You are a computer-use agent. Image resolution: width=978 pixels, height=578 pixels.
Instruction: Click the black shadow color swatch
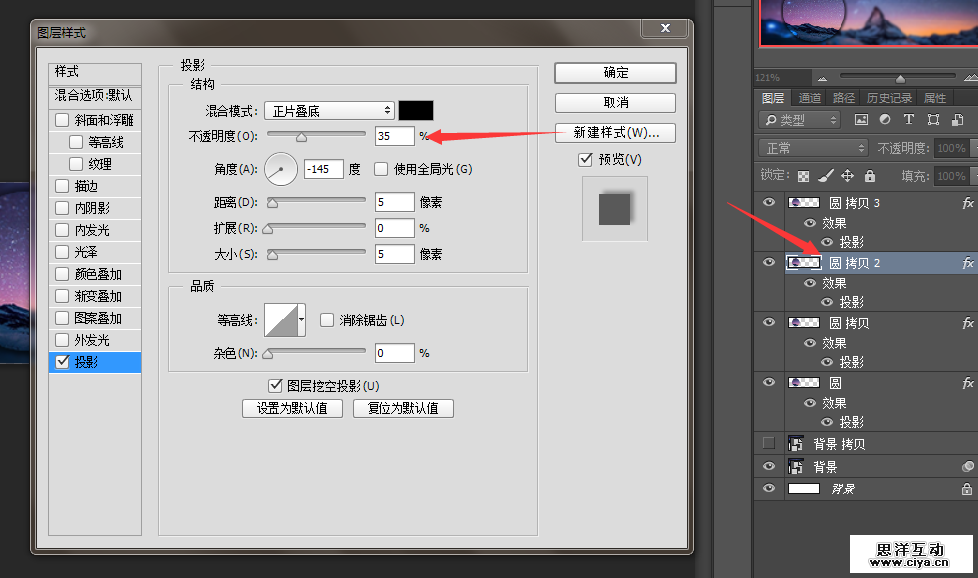[416, 111]
